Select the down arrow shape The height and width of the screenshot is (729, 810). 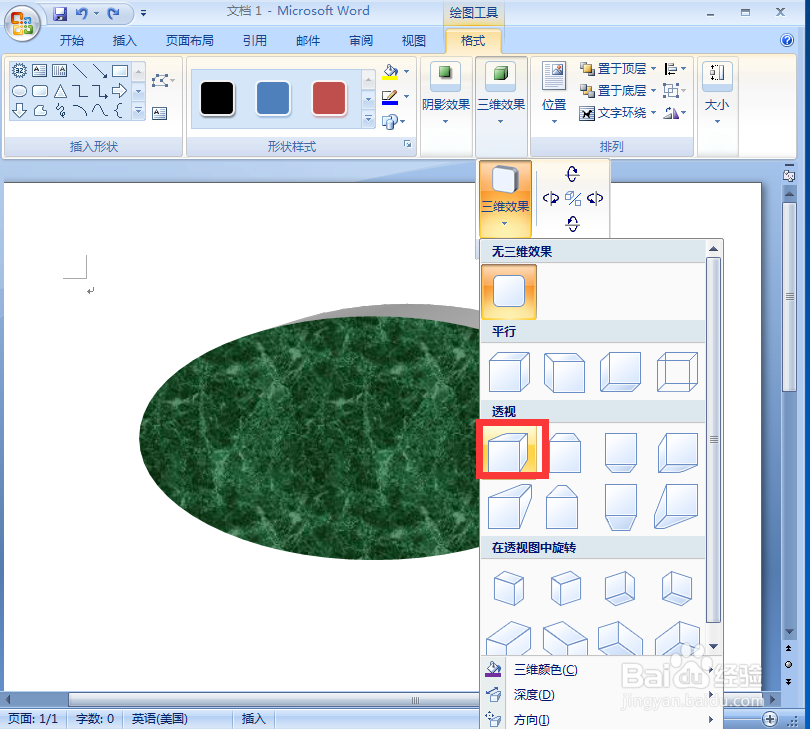tap(19, 110)
